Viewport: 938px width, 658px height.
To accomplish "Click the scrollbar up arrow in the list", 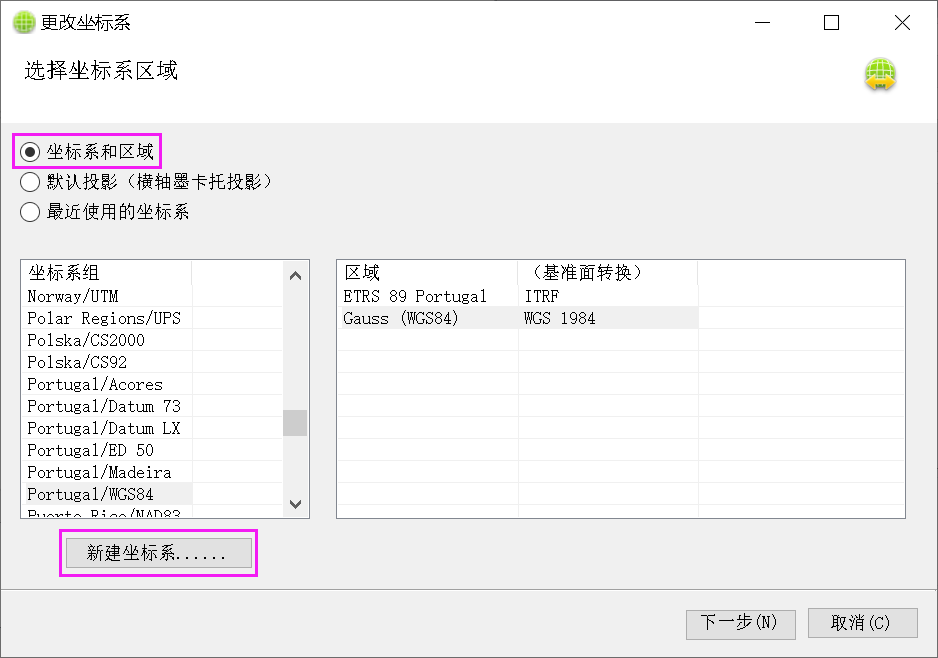I will pos(295,275).
